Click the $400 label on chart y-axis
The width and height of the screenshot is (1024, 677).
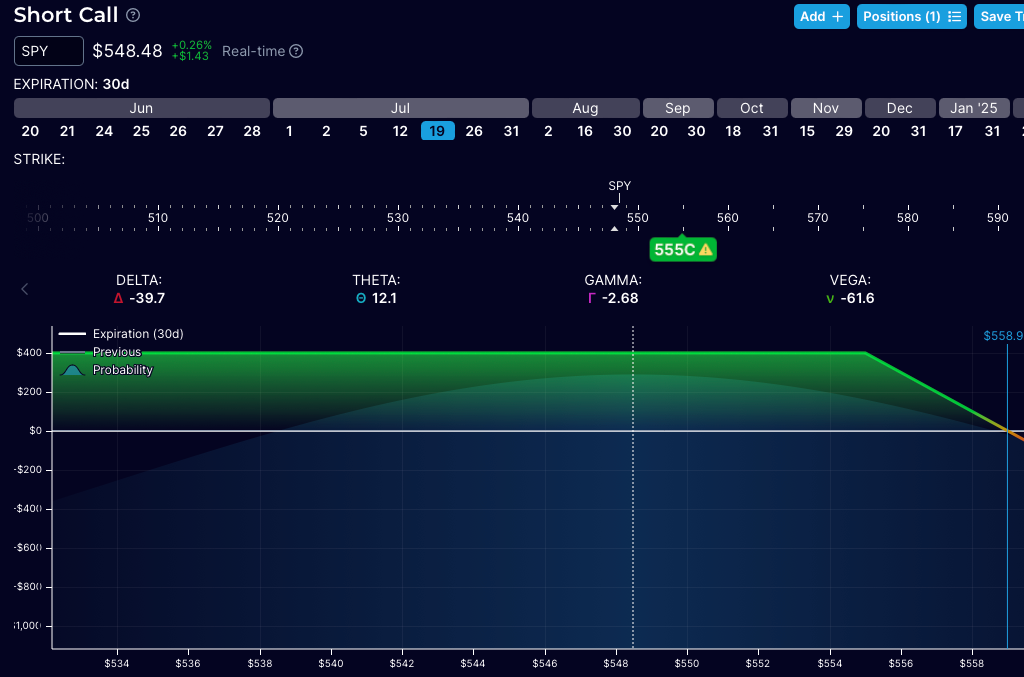coord(29,353)
